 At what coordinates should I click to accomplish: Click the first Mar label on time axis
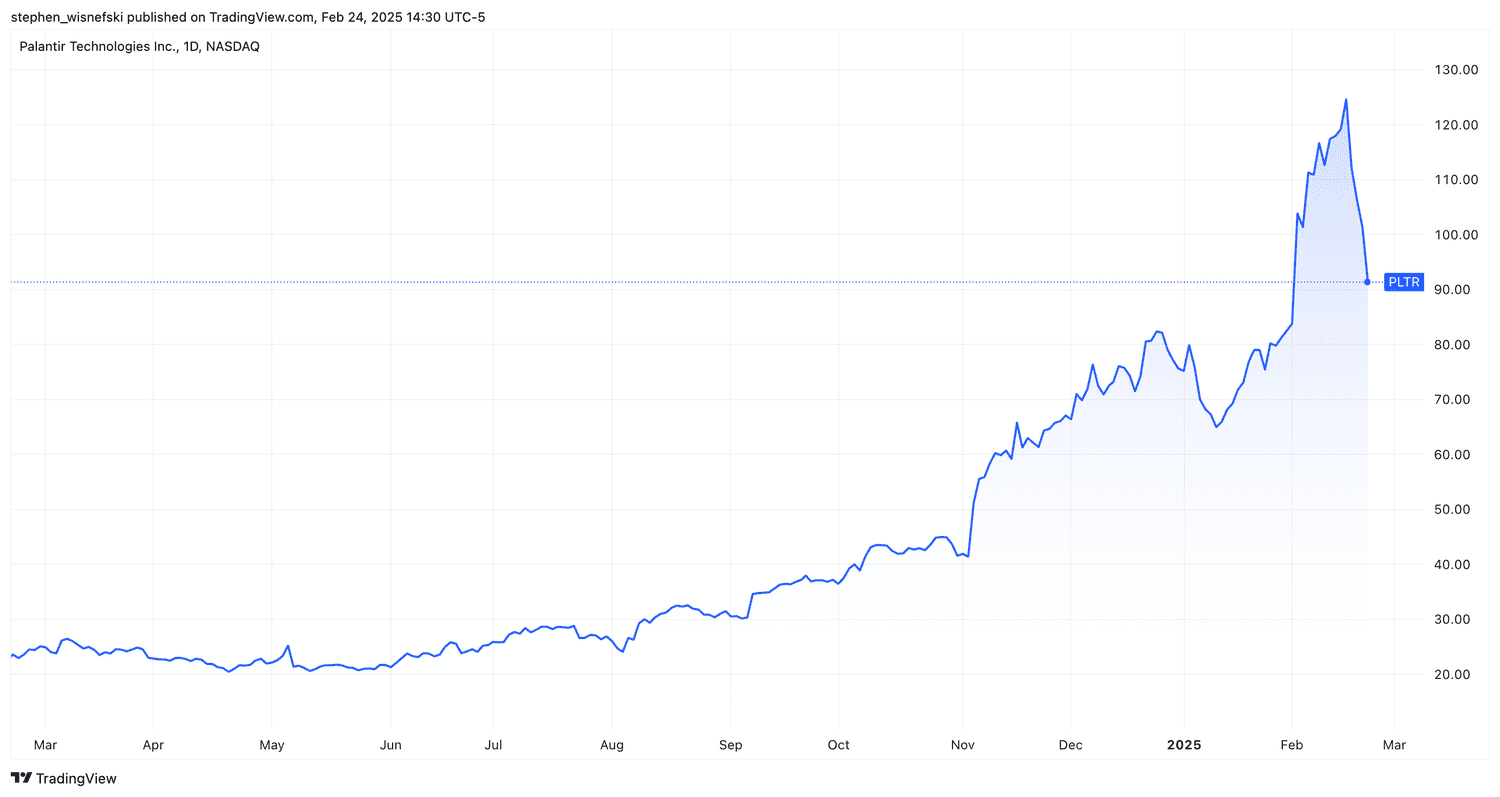[x=46, y=745]
